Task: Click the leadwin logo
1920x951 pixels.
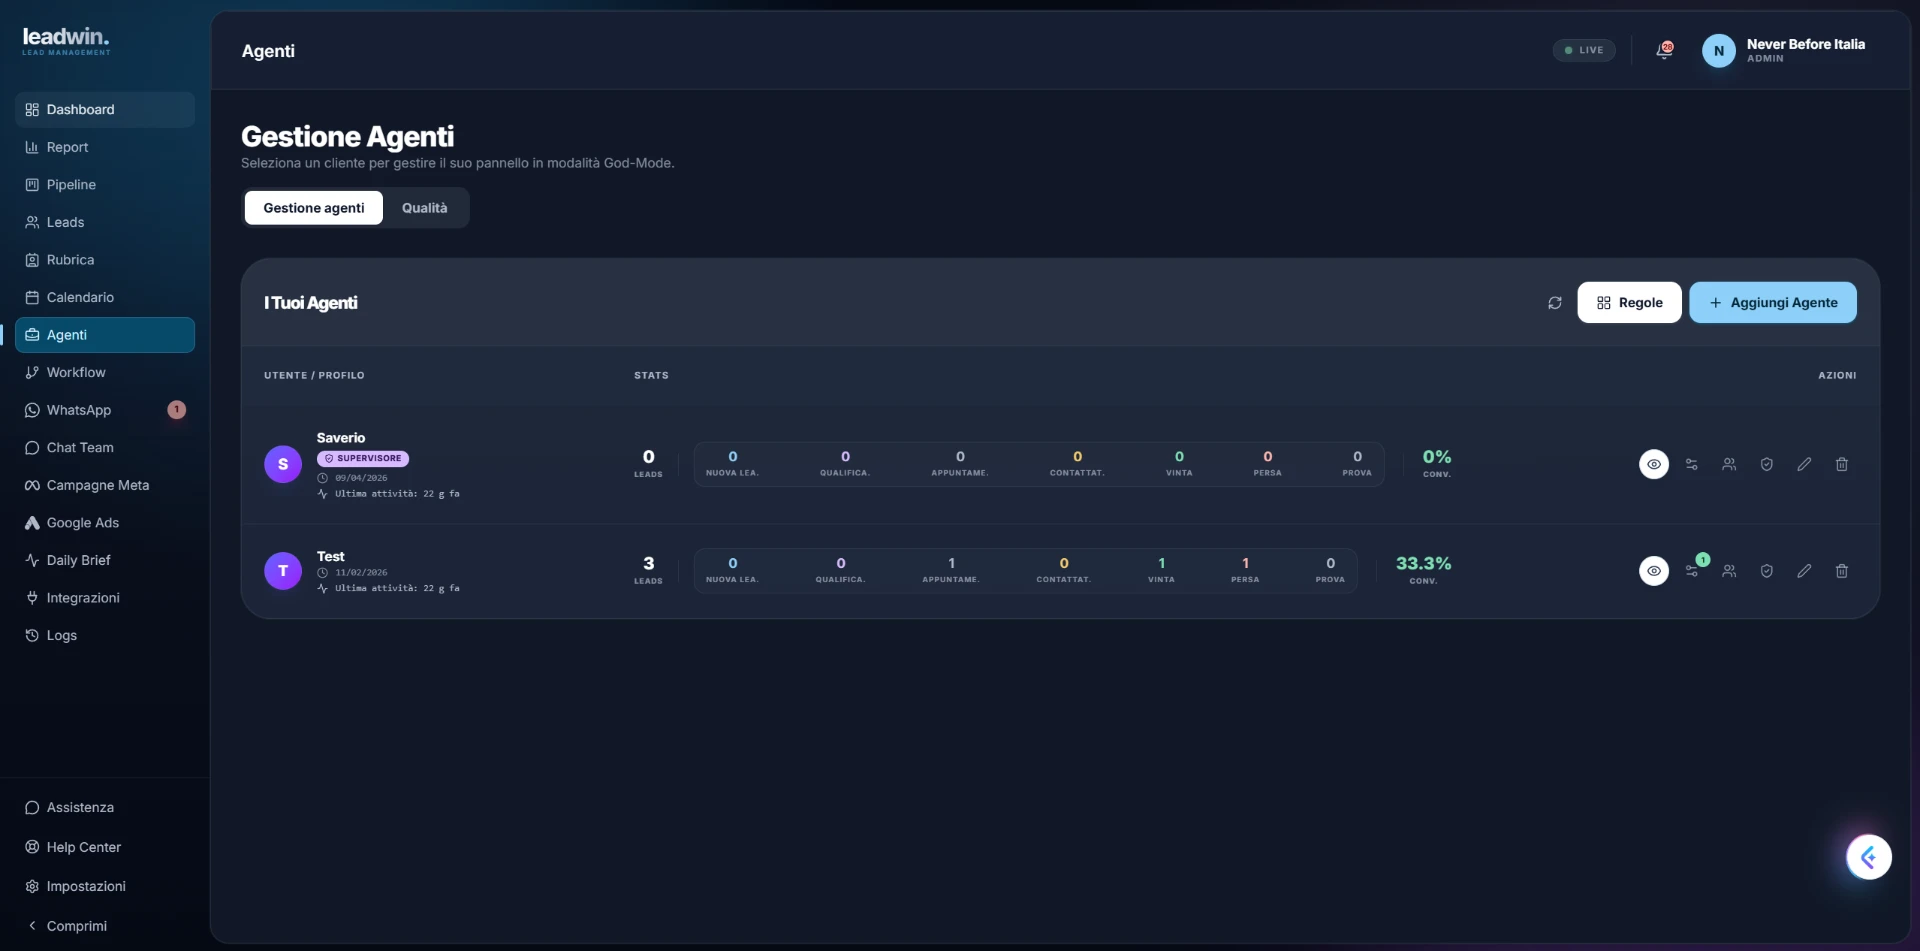Action: [x=66, y=41]
